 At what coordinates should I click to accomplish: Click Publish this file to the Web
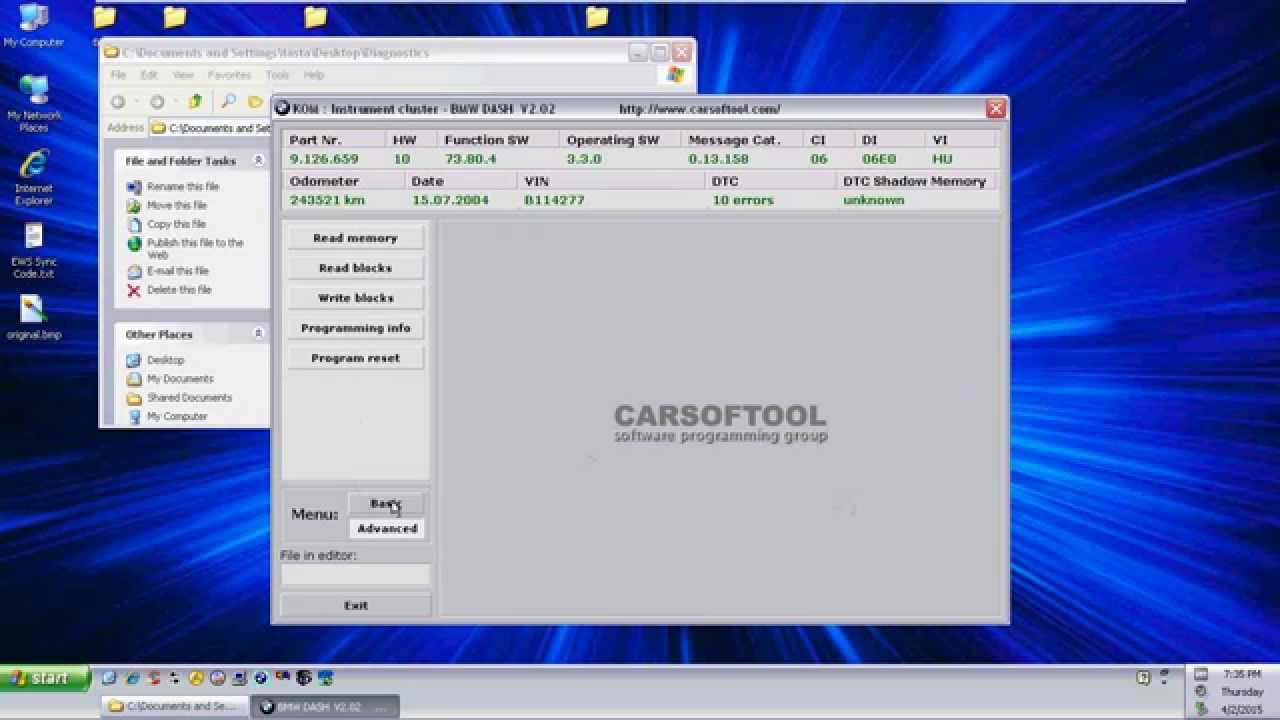pos(195,248)
